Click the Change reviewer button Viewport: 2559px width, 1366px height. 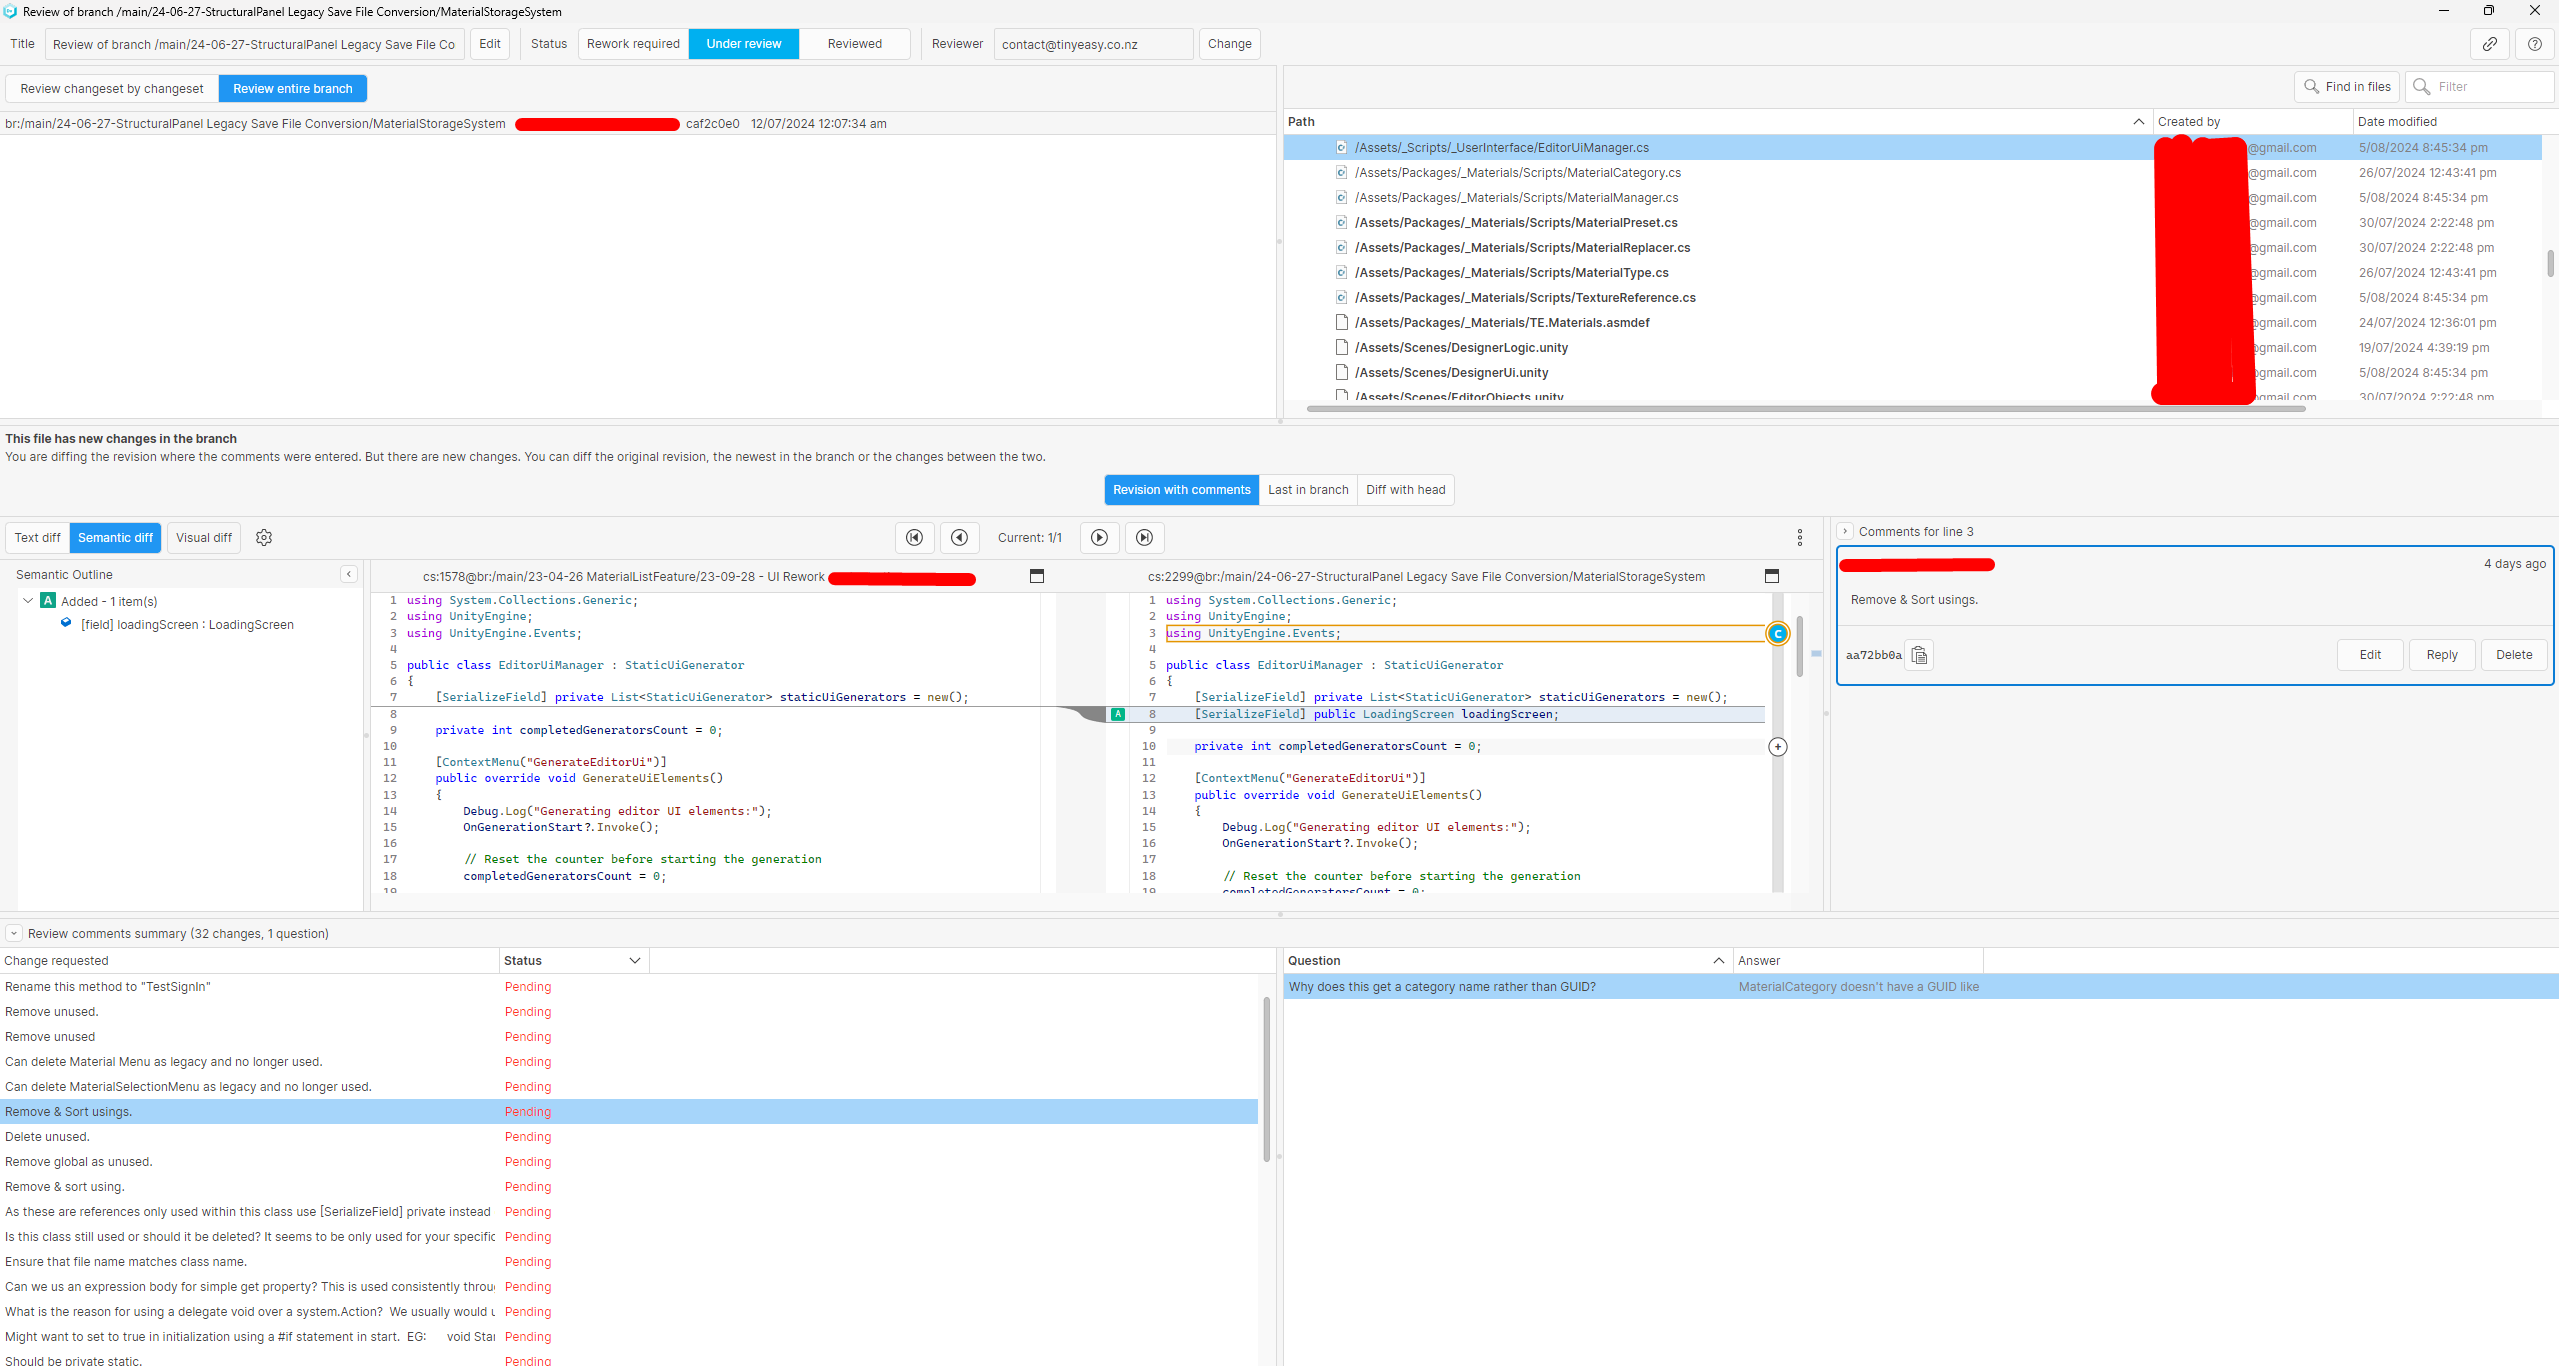[x=1229, y=44]
